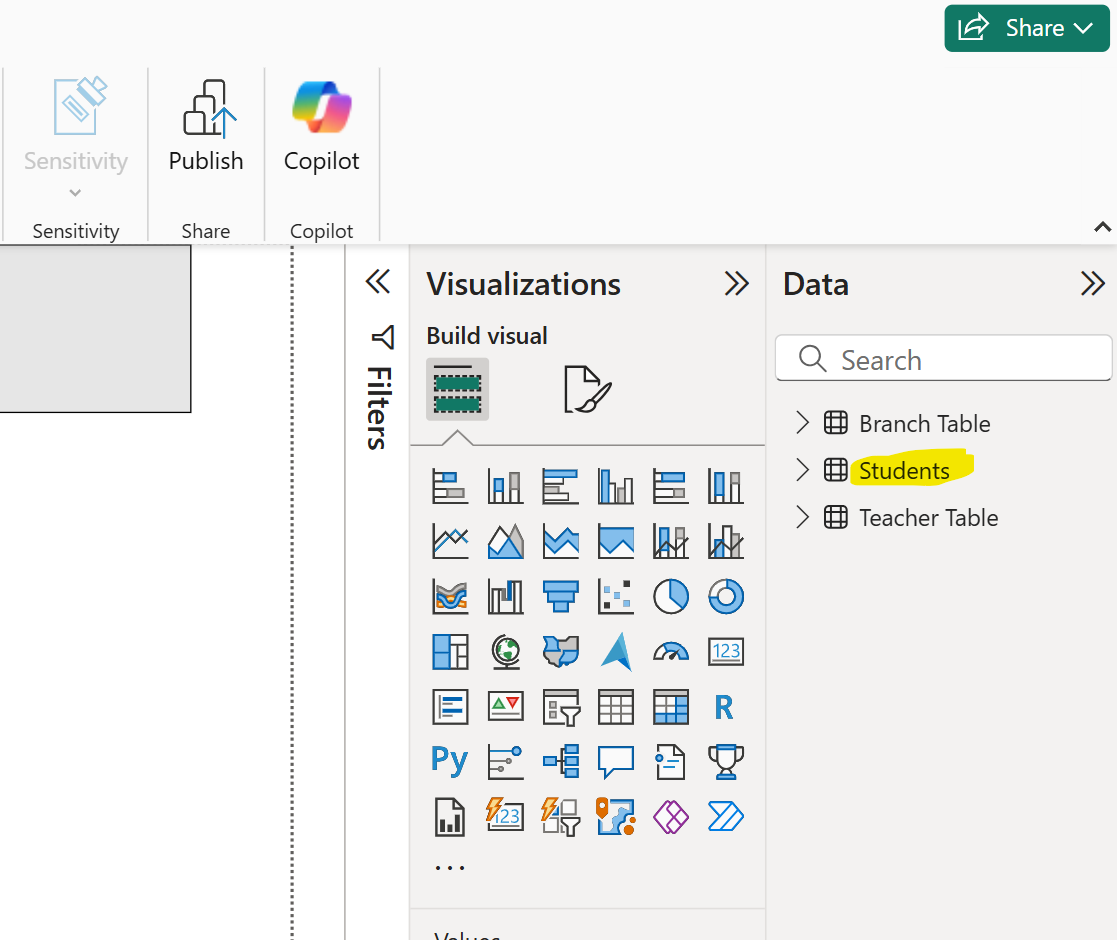
Task: Select the Waterfall chart visual
Action: [x=505, y=596]
